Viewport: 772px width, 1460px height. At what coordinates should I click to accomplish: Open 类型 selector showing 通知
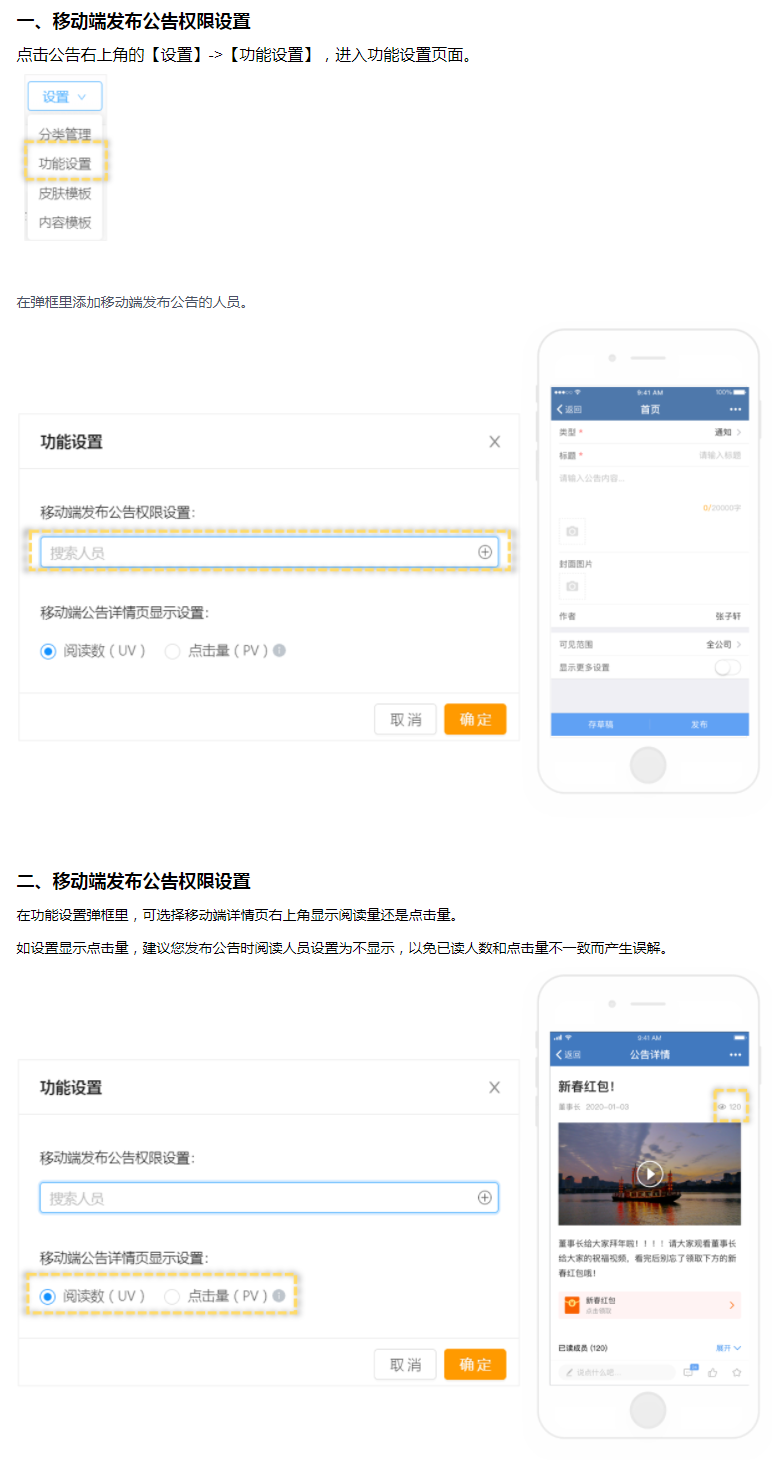pos(650,432)
